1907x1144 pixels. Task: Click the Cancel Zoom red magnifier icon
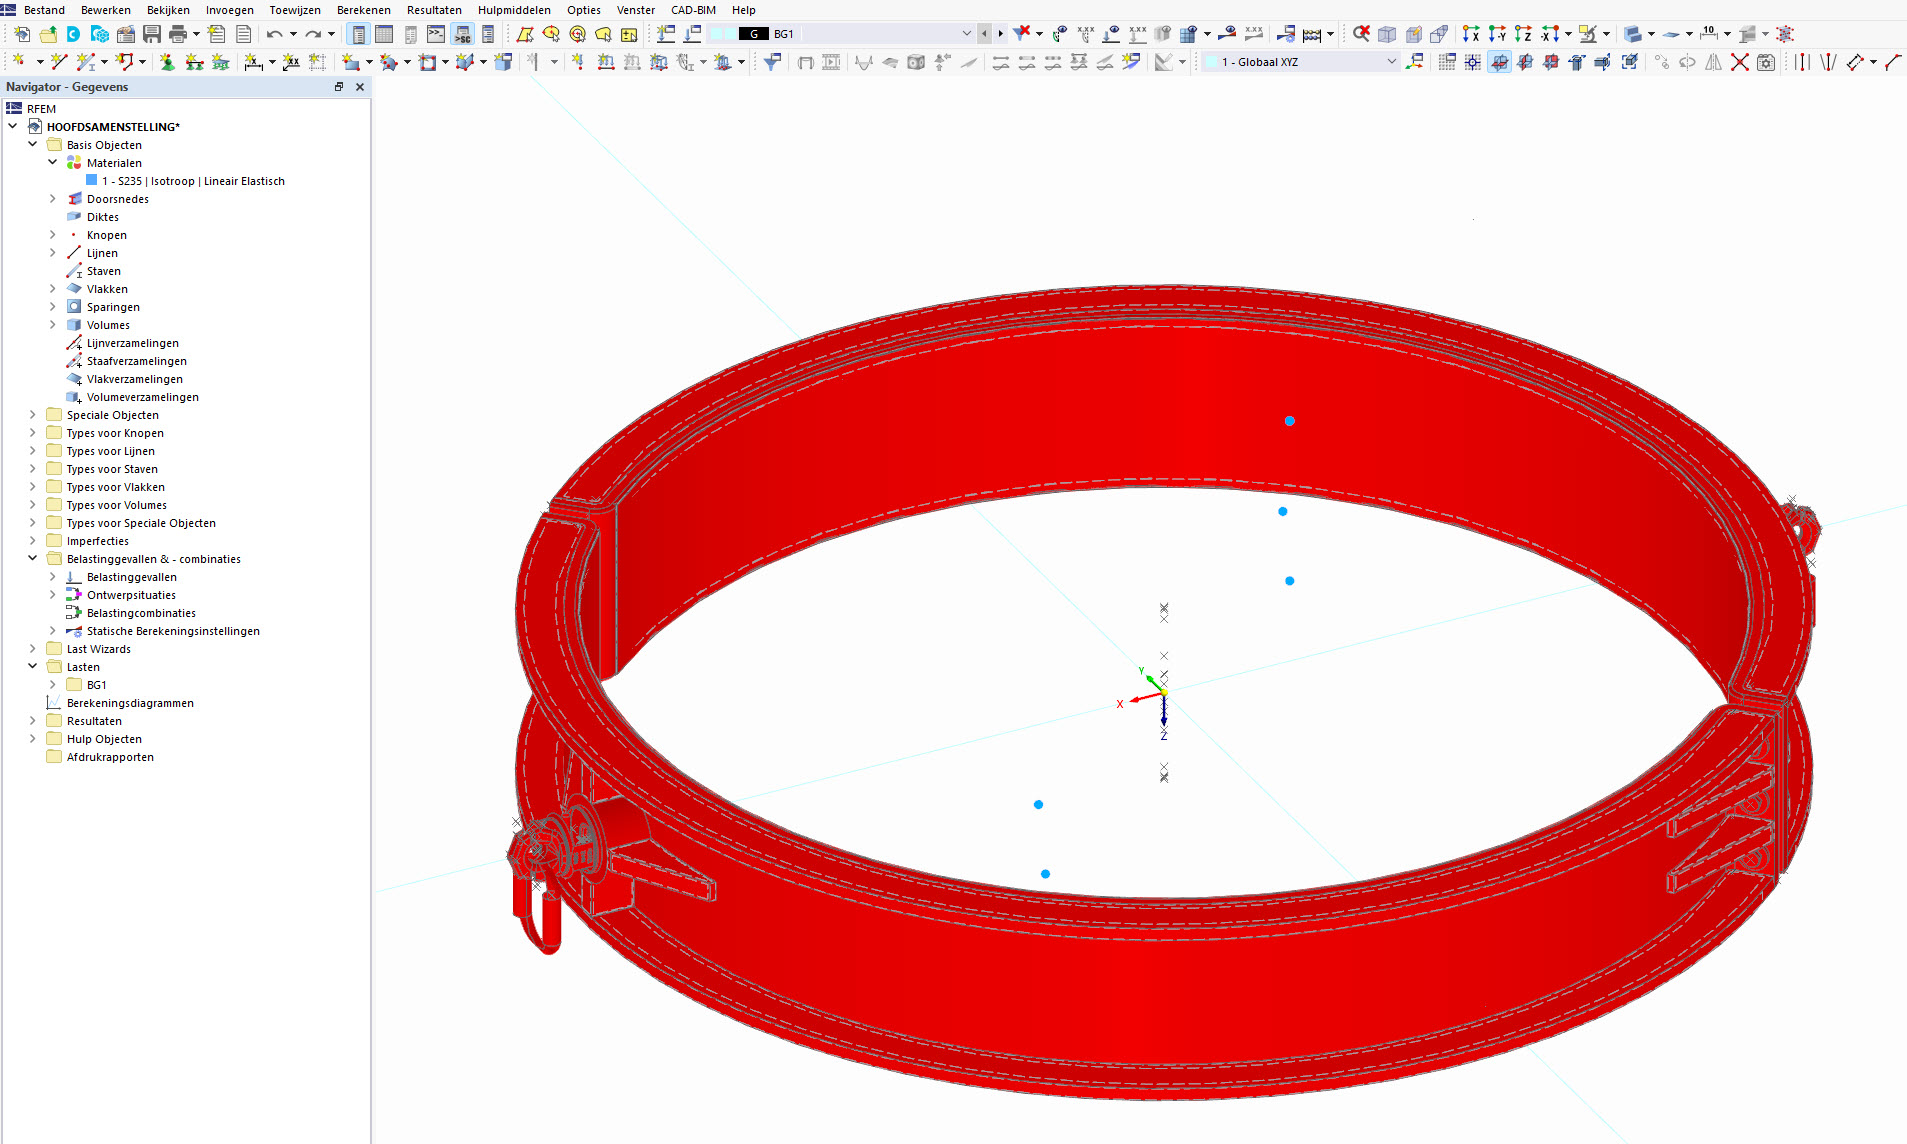pyautogui.click(x=1361, y=33)
